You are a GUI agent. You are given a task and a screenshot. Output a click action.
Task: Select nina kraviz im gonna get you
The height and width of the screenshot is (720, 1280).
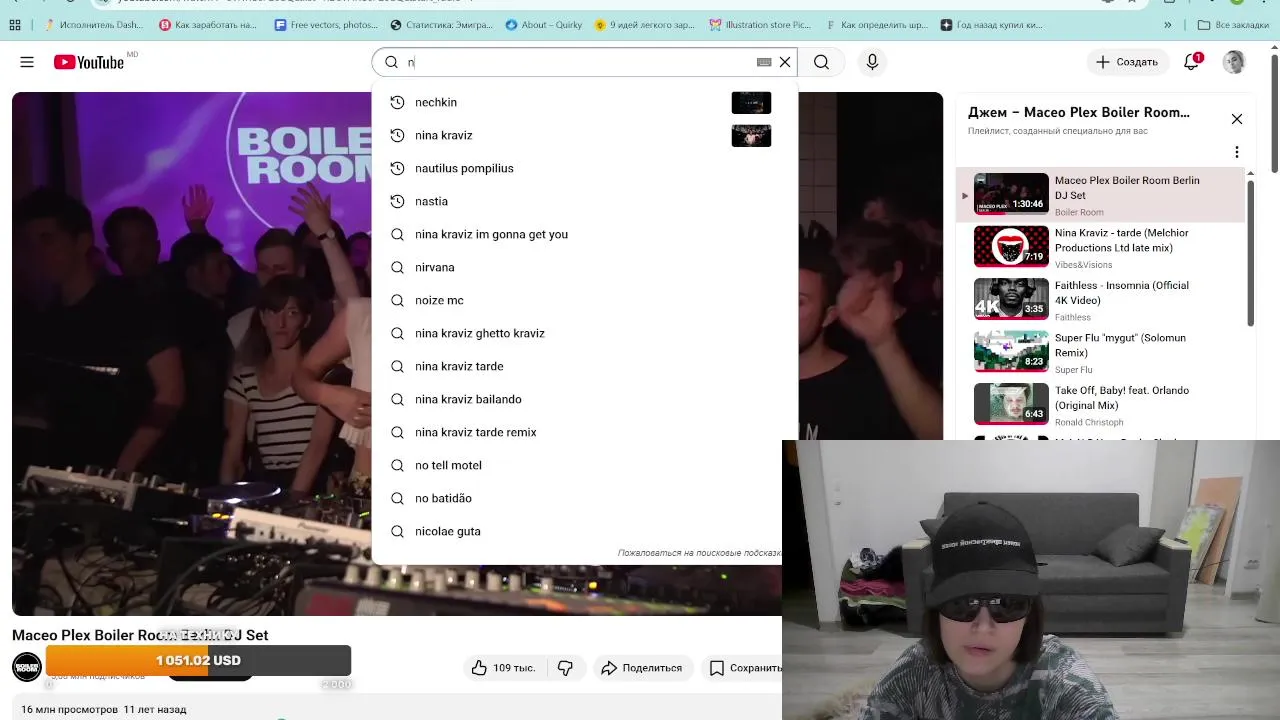584,234
